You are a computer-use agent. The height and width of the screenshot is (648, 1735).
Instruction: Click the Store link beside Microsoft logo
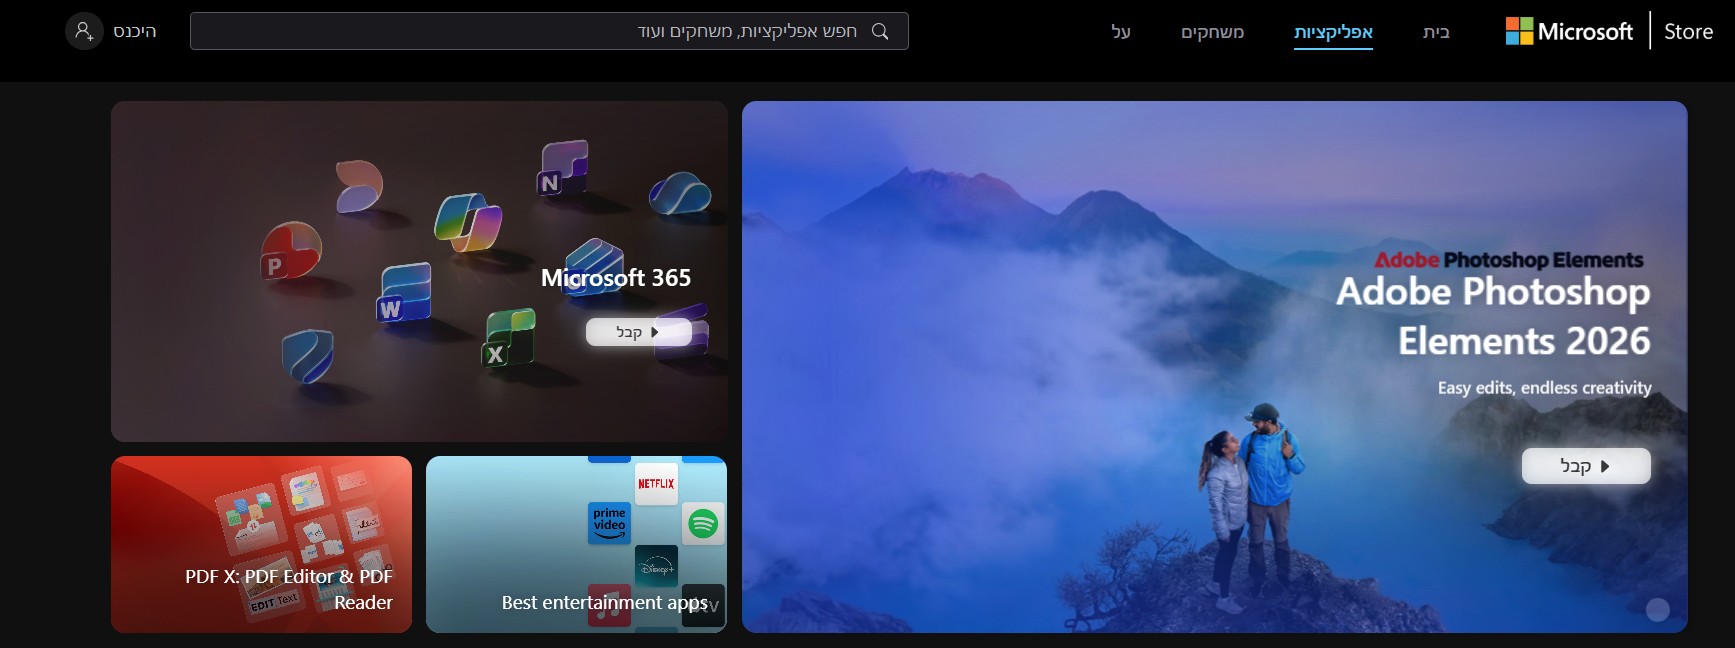pos(1688,32)
